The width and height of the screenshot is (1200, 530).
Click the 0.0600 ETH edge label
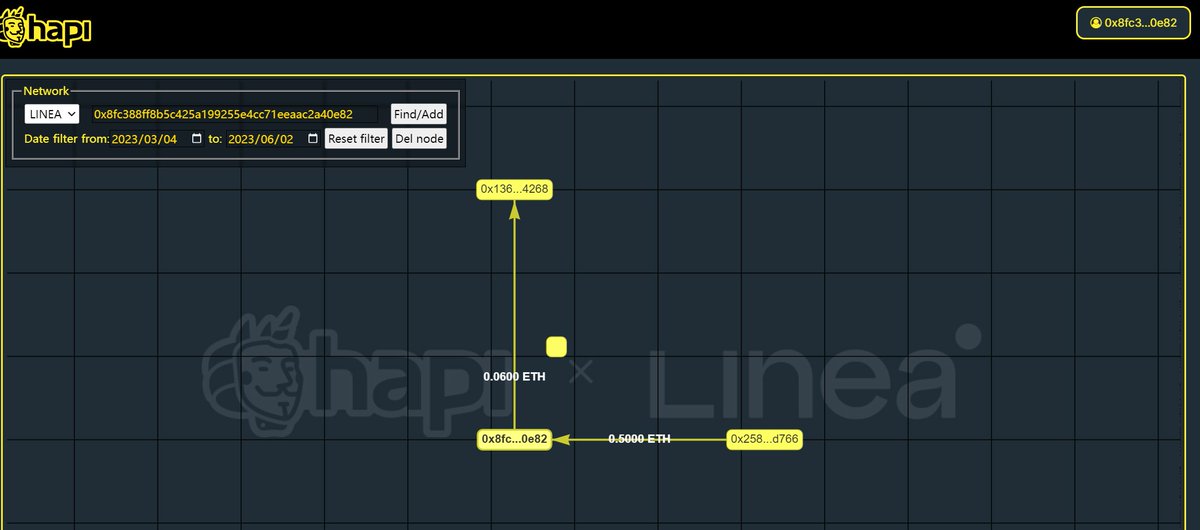coord(514,377)
